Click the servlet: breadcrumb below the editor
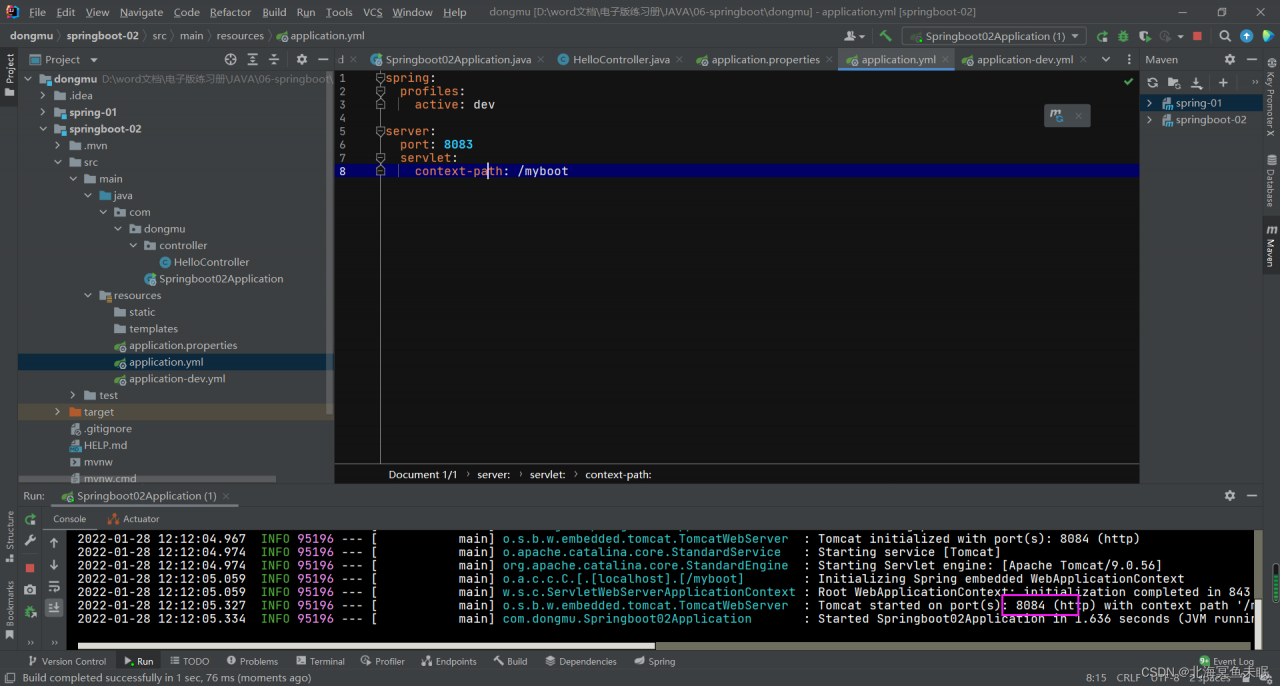The image size is (1280, 686). coord(547,475)
